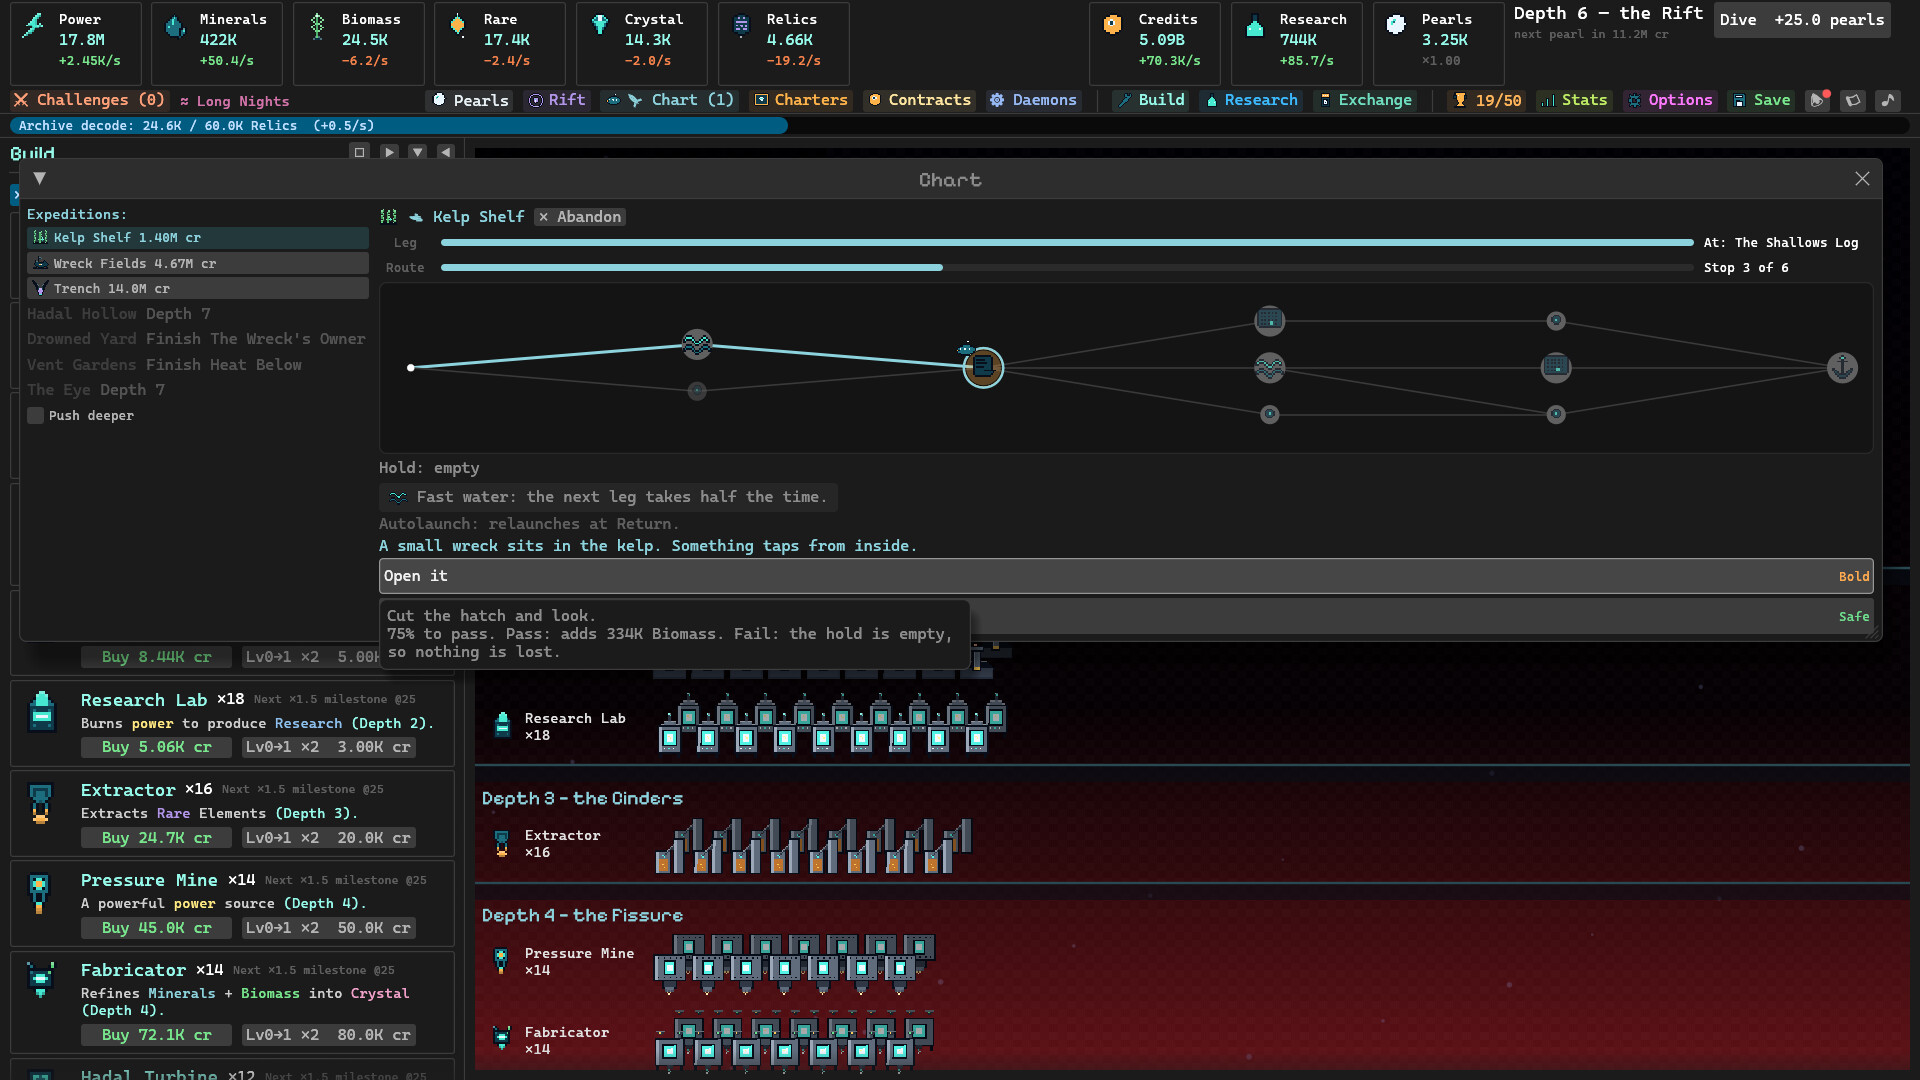Viewport: 1920px width, 1080px height.
Task: Choose the second-to-last middle grid node
Action: 1556,367
